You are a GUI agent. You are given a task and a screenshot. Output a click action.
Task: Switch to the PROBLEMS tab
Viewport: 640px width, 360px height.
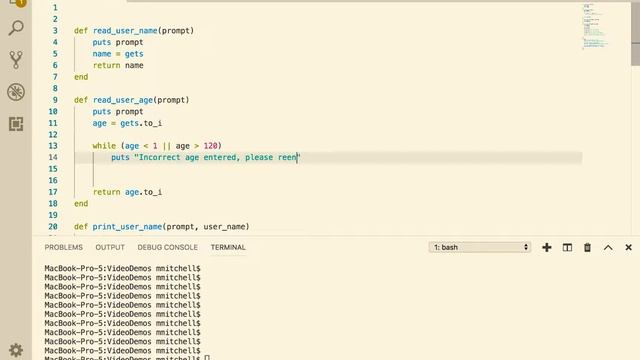64,247
